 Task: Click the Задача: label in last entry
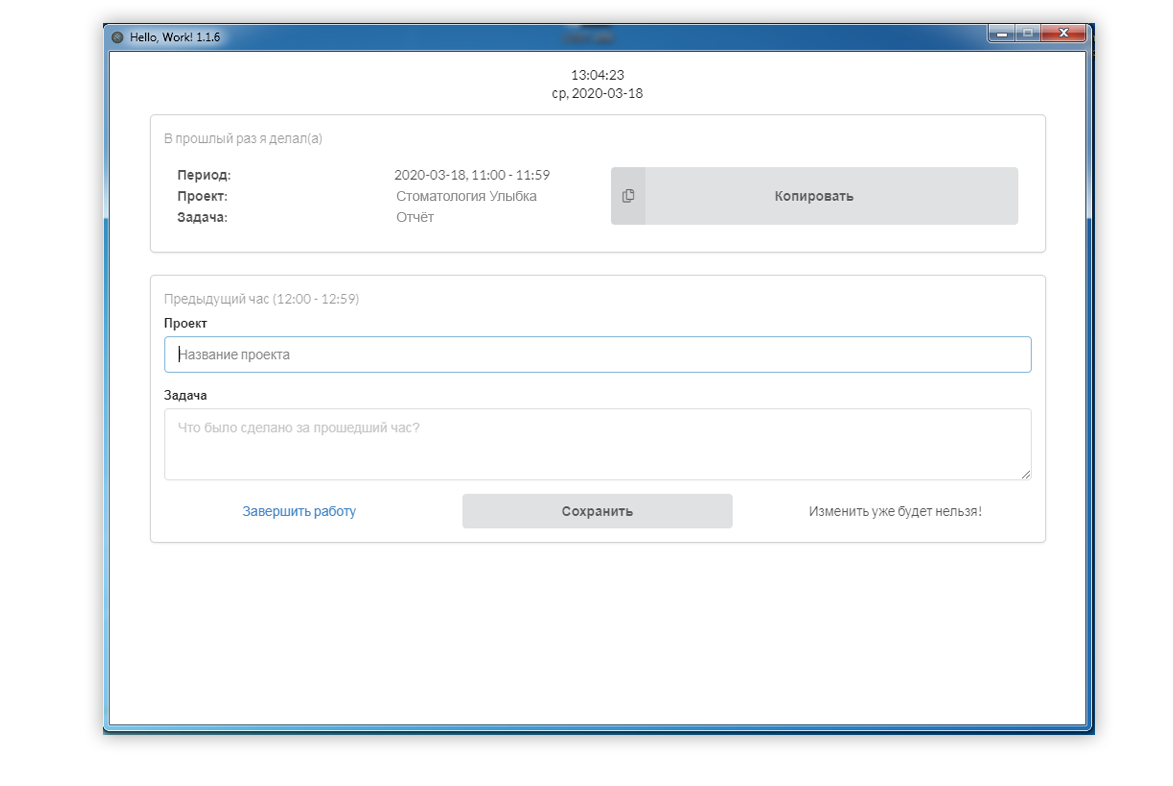(202, 217)
